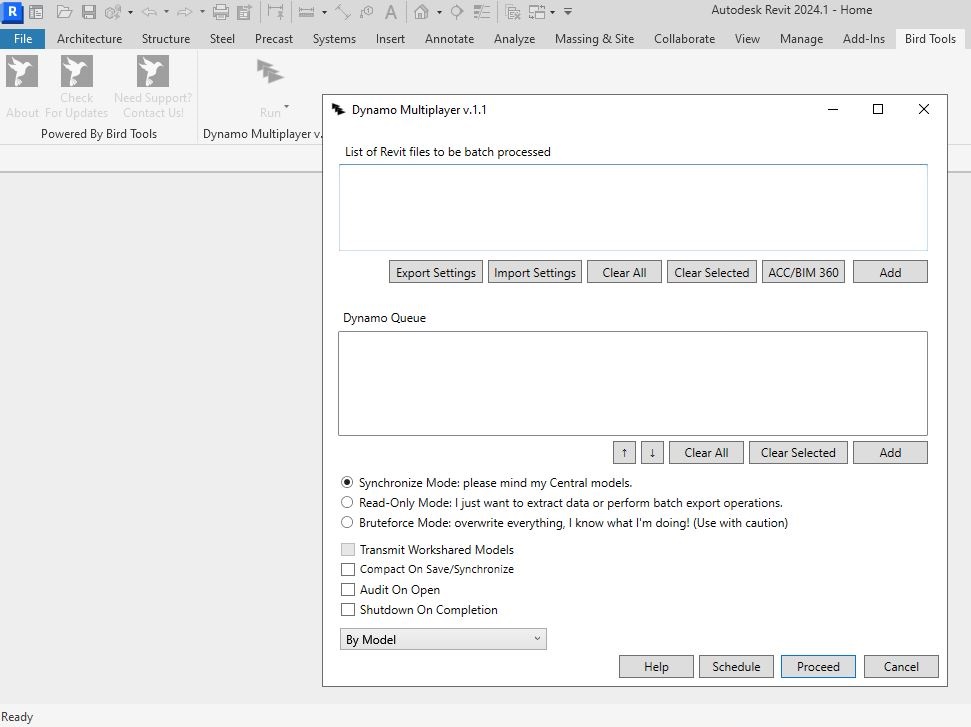Move queue item up with arrow button
This screenshot has height=727, width=971.
pyautogui.click(x=624, y=453)
